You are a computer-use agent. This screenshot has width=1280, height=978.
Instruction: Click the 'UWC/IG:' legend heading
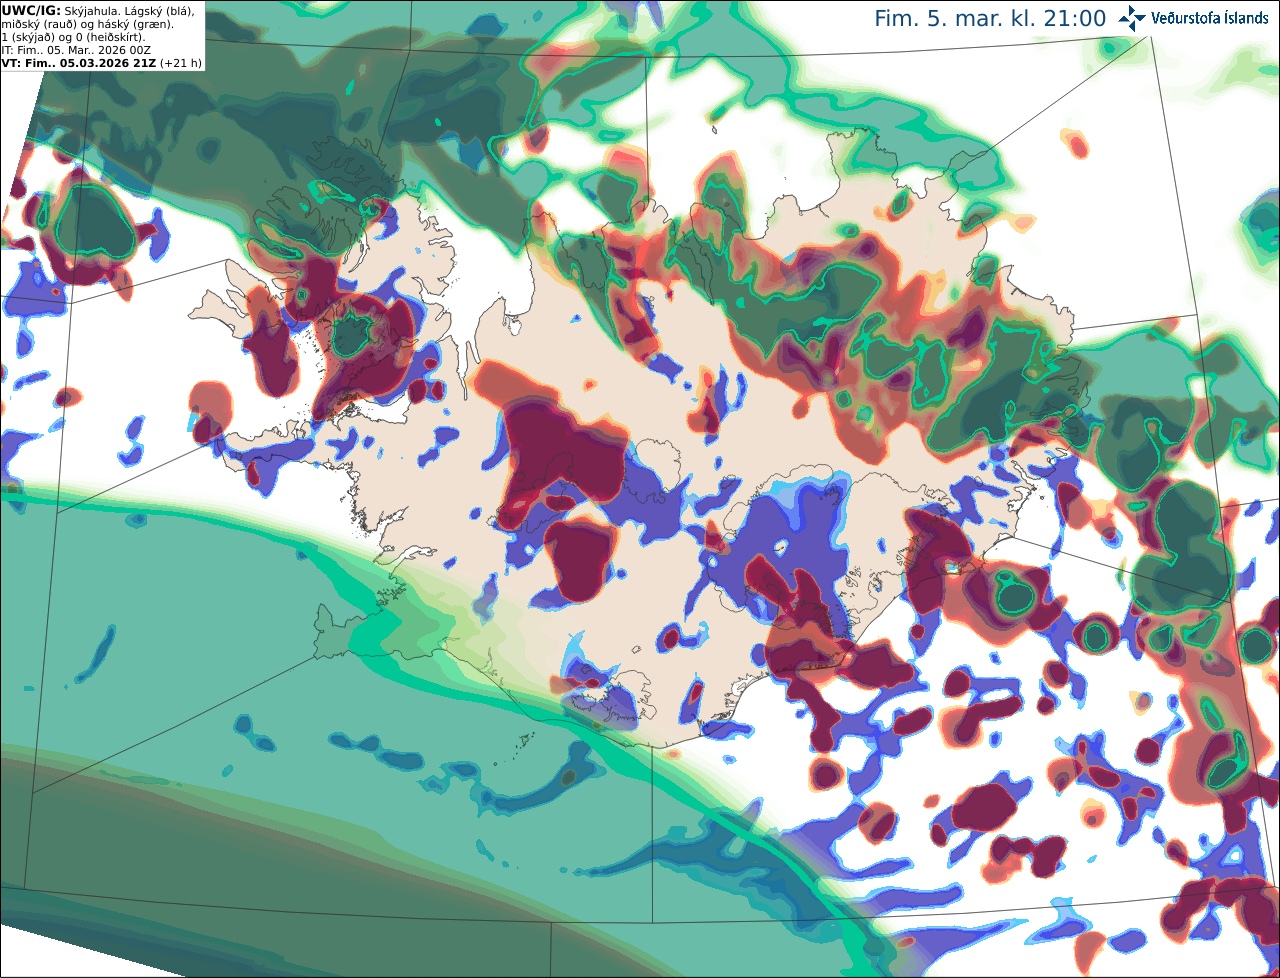coord(31,10)
